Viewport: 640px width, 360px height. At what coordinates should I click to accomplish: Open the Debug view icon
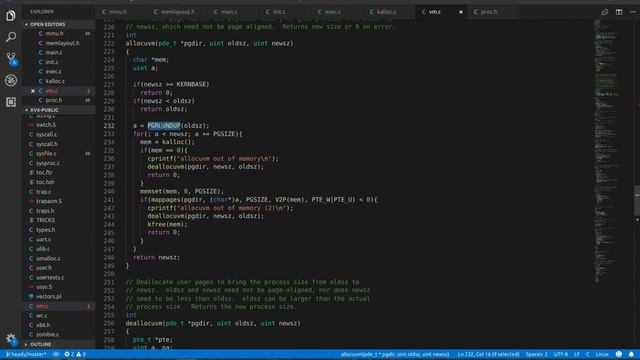(x=11, y=80)
